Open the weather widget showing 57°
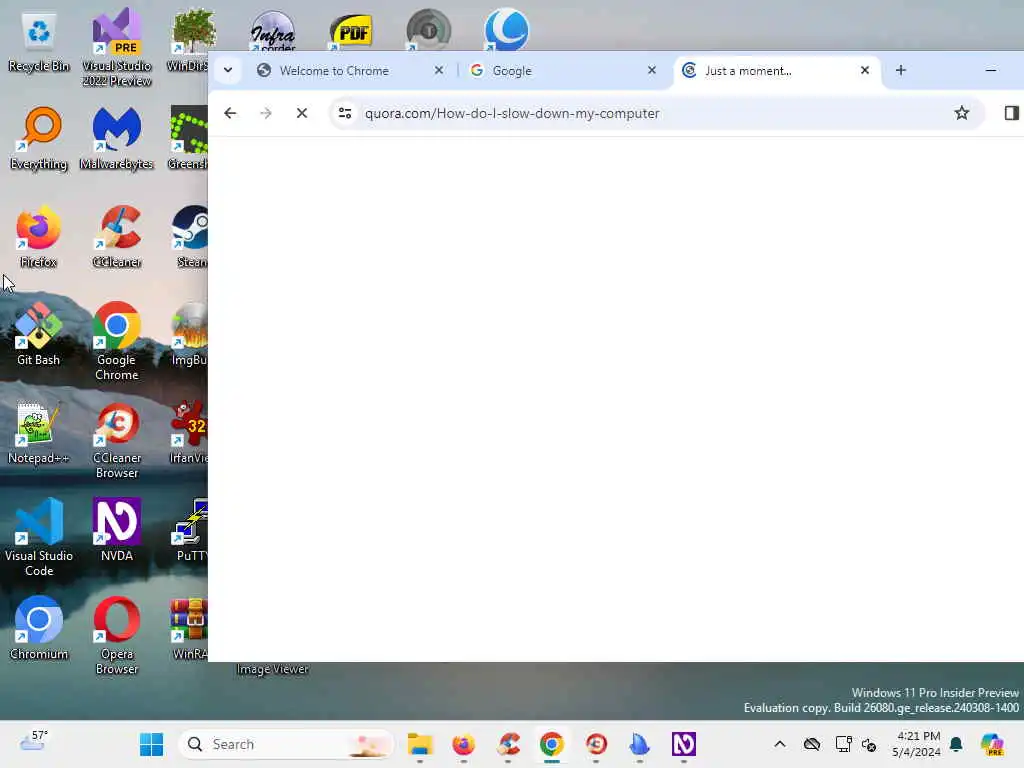This screenshot has width=1024, height=768. pyautogui.click(x=33, y=743)
